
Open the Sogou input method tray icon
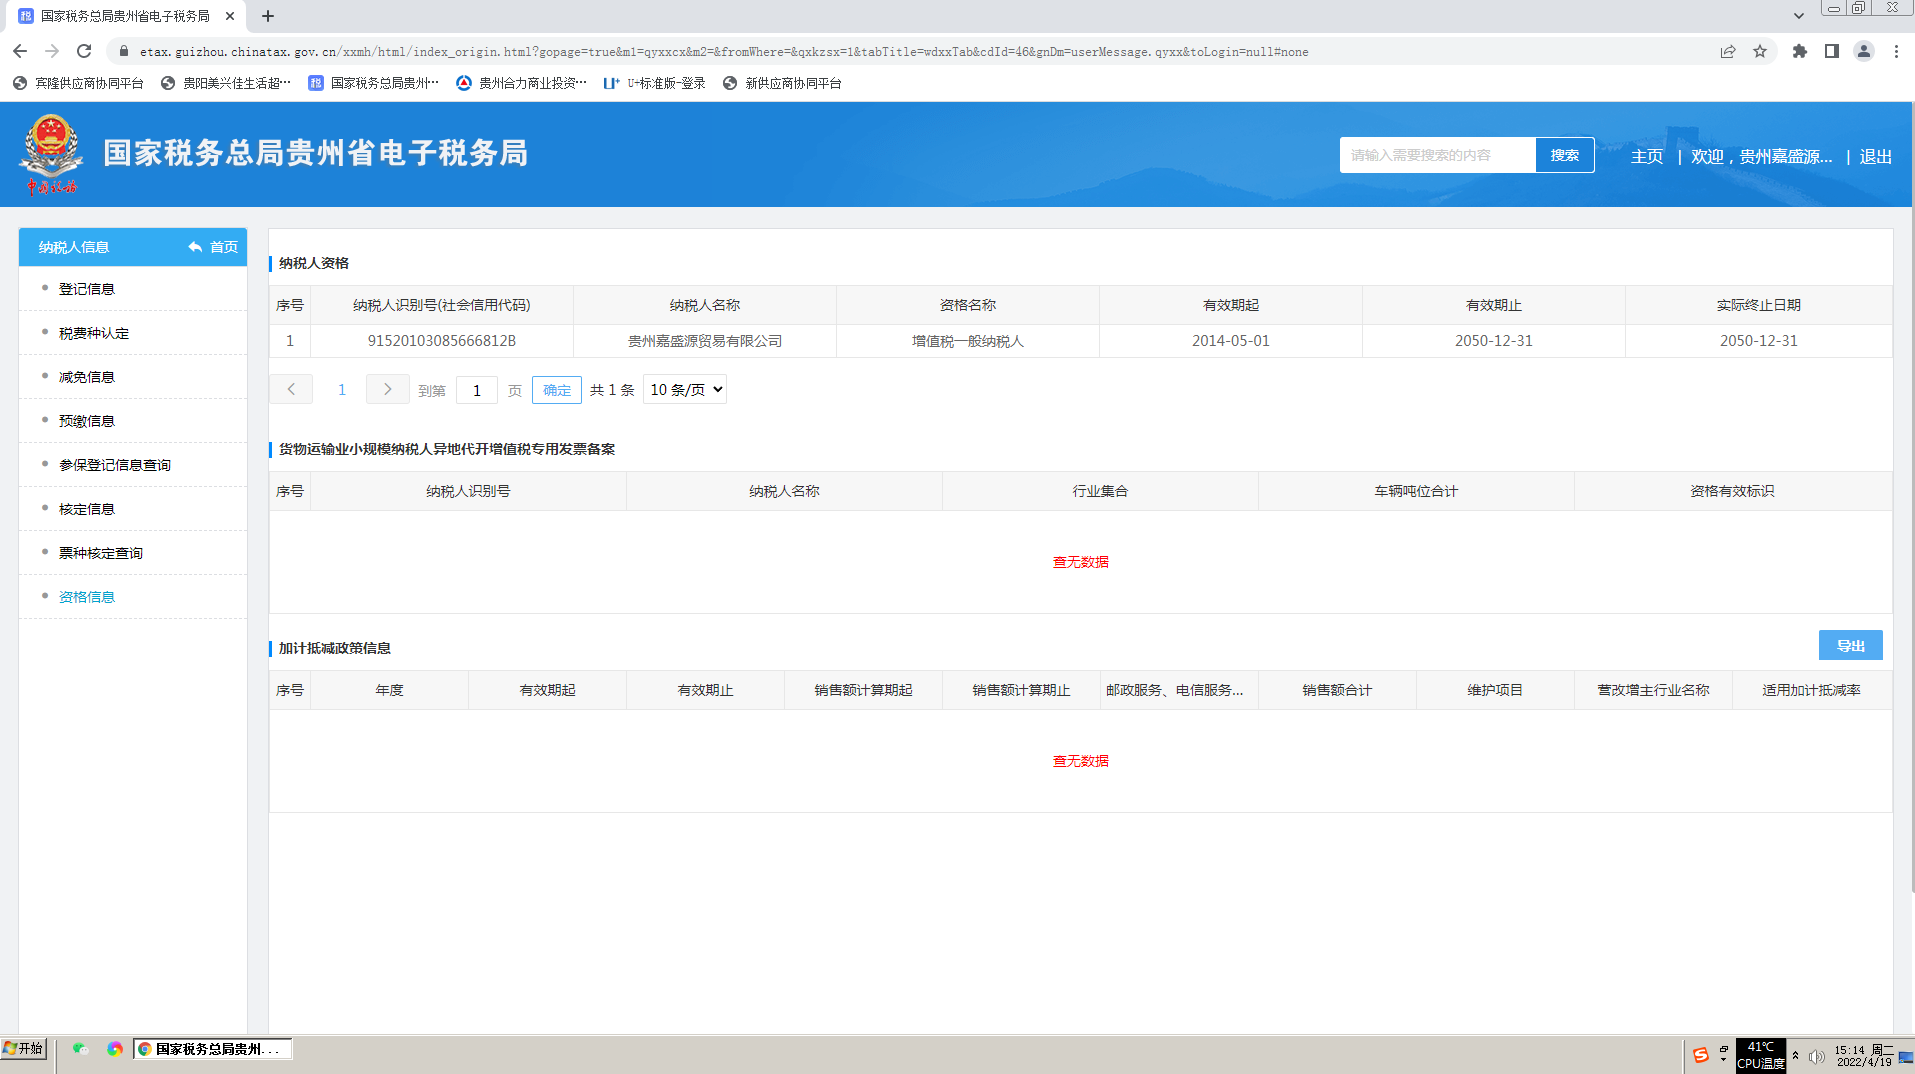click(1700, 1055)
